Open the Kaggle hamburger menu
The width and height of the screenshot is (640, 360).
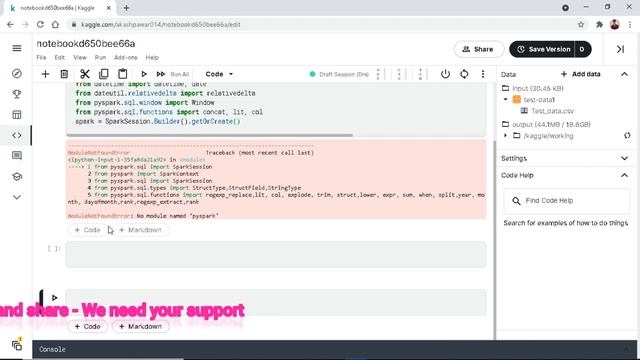pyautogui.click(x=17, y=48)
